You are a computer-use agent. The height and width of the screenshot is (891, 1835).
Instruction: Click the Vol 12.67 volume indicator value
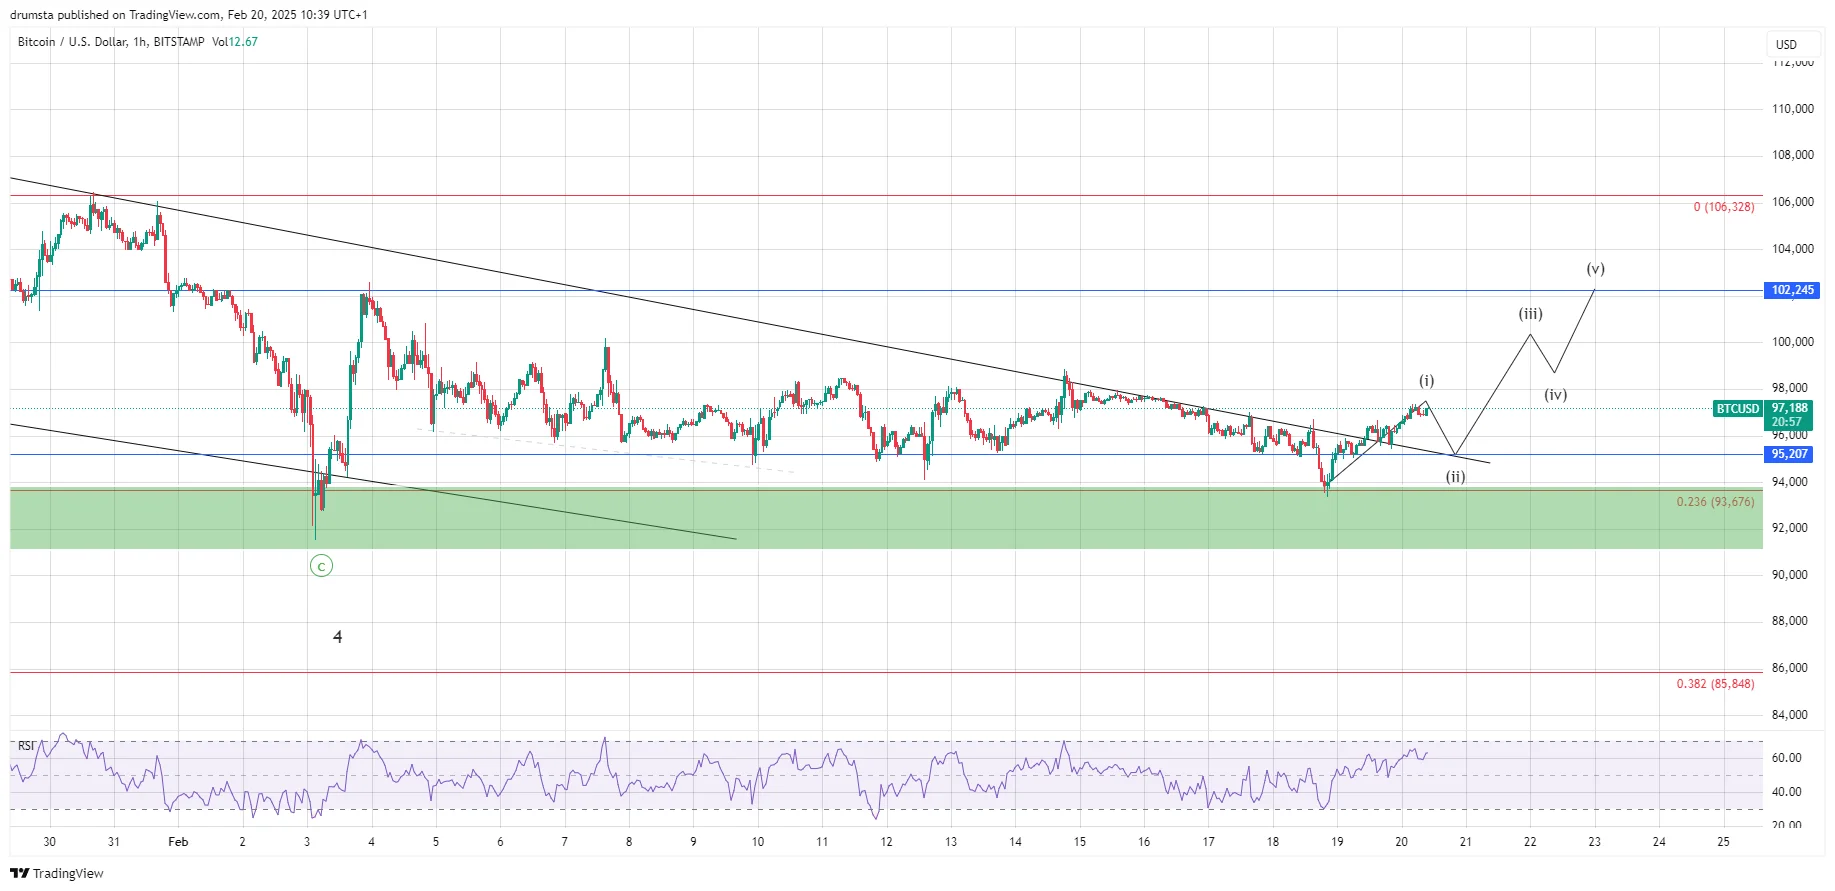point(235,42)
